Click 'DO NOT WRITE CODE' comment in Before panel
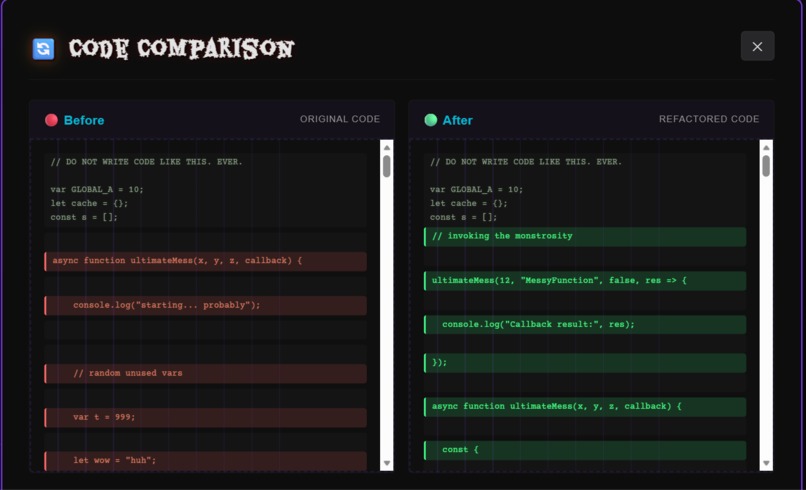Image resolution: width=806 pixels, height=490 pixels. tap(146, 162)
